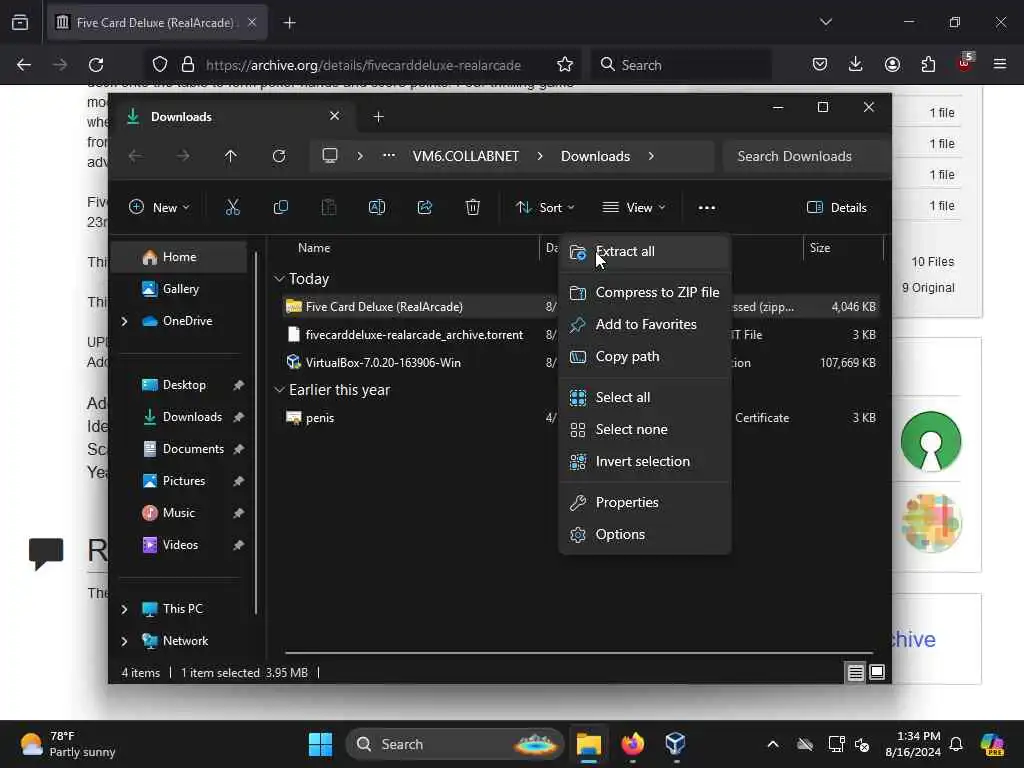
Task: Open the See more three-dots toolbar menu
Action: (707, 208)
